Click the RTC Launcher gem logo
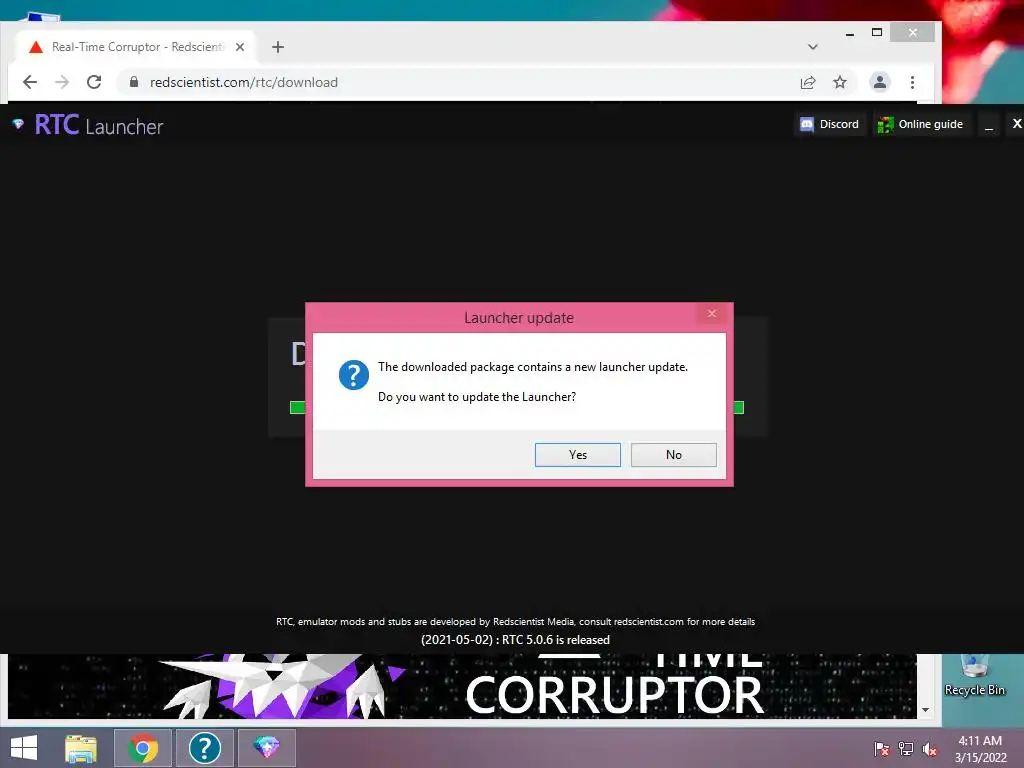This screenshot has height=768, width=1024. tap(18, 123)
